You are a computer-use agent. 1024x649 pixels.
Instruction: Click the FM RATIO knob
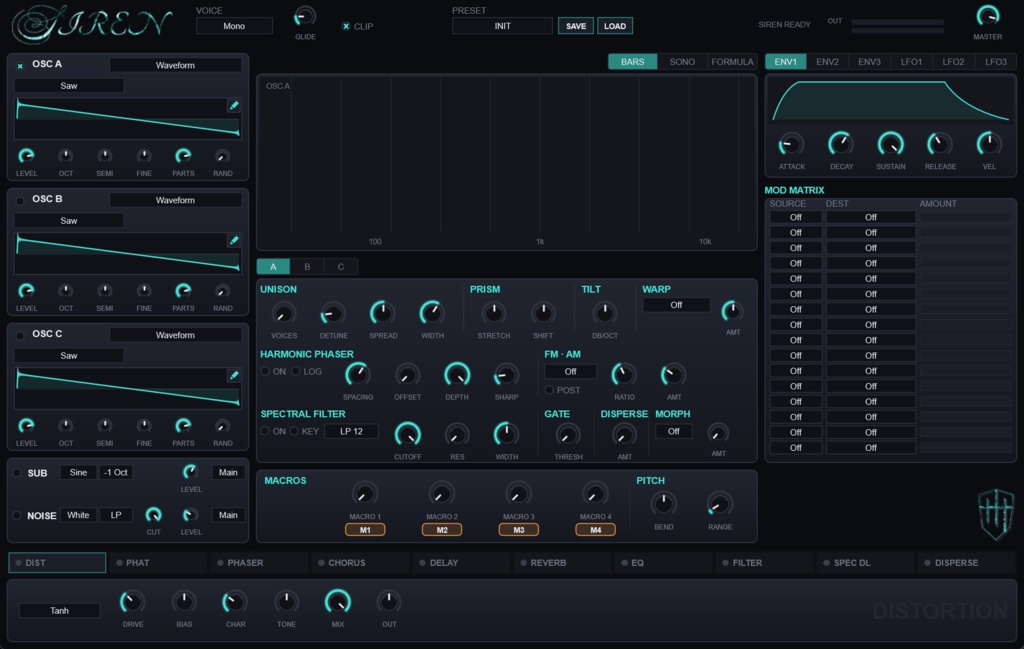click(624, 375)
